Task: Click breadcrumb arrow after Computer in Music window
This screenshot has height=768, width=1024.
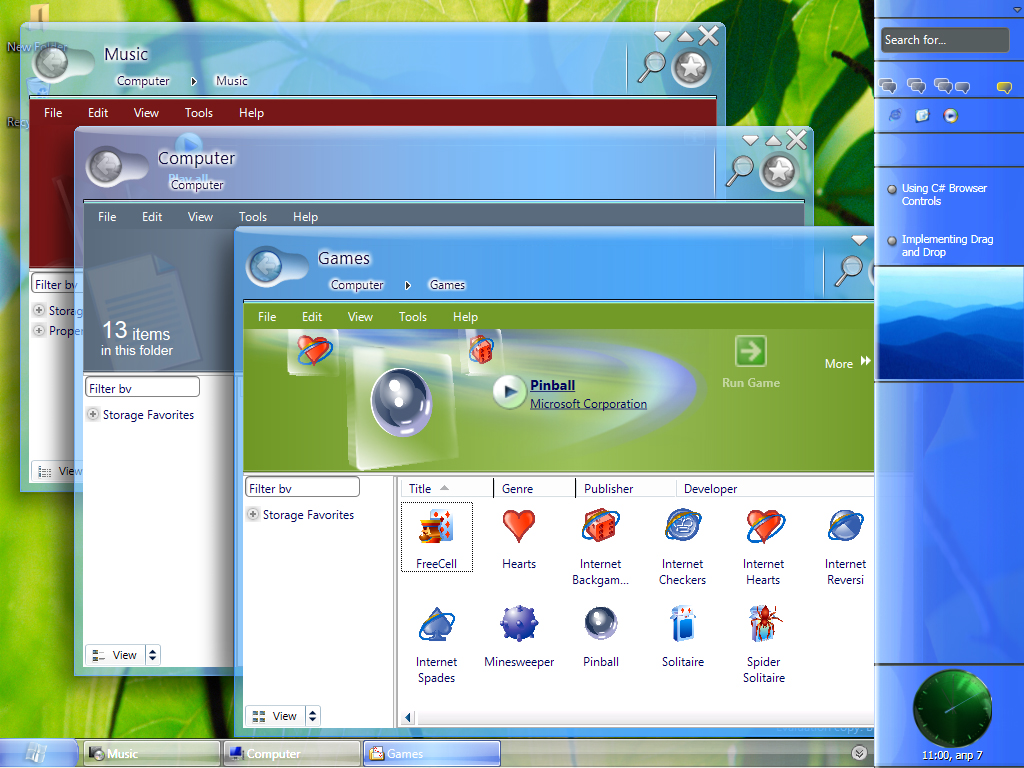Action: pyautogui.click(x=194, y=82)
